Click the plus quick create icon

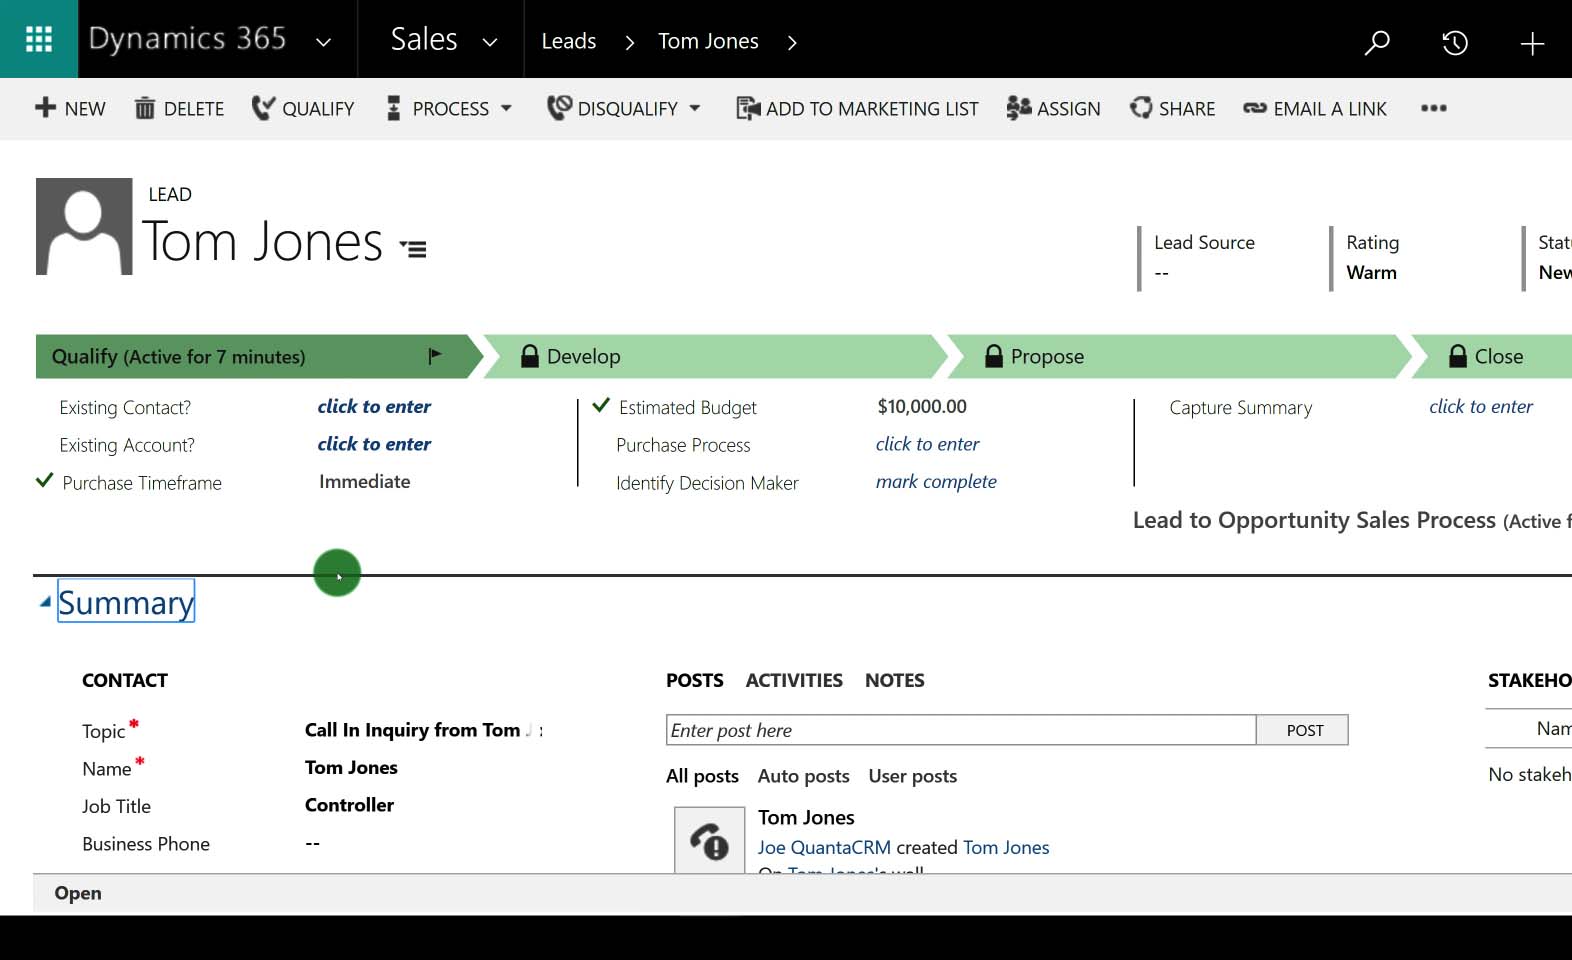[1532, 43]
